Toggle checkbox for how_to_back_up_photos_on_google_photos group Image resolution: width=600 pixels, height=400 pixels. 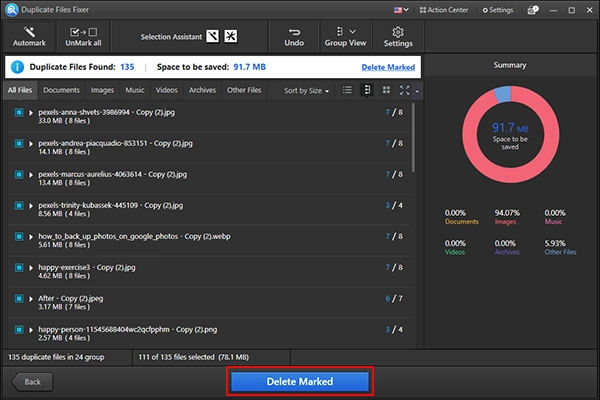(x=19, y=237)
